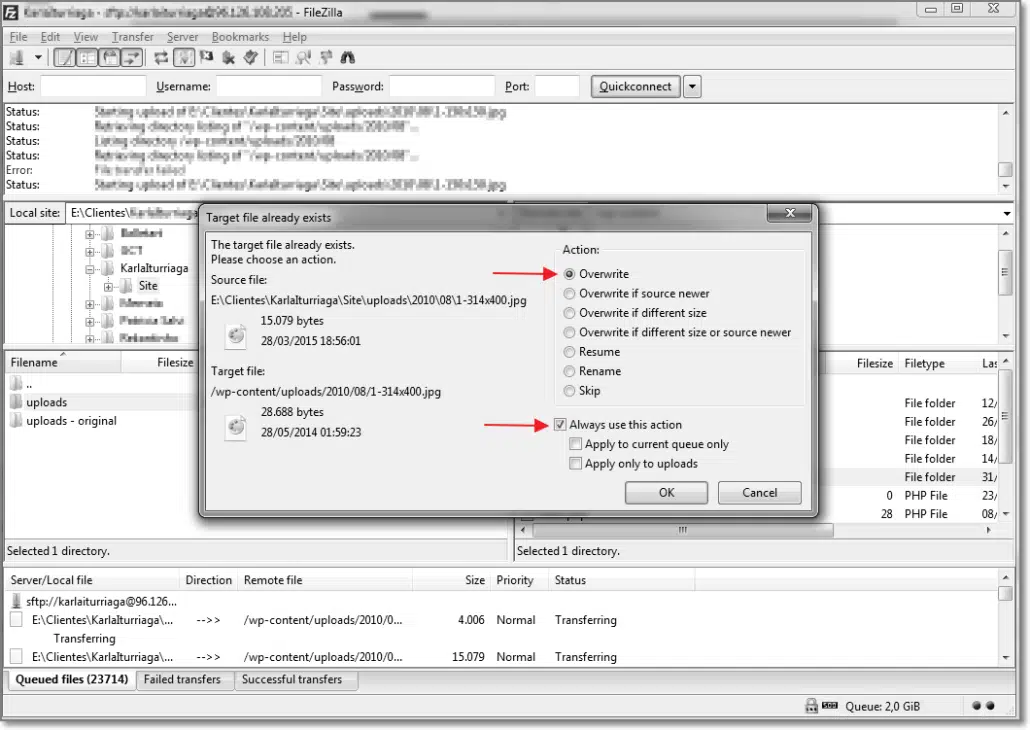The image size is (1030, 730).
Task: Toggle synchronized browsing icon
Action: pos(325,58)
